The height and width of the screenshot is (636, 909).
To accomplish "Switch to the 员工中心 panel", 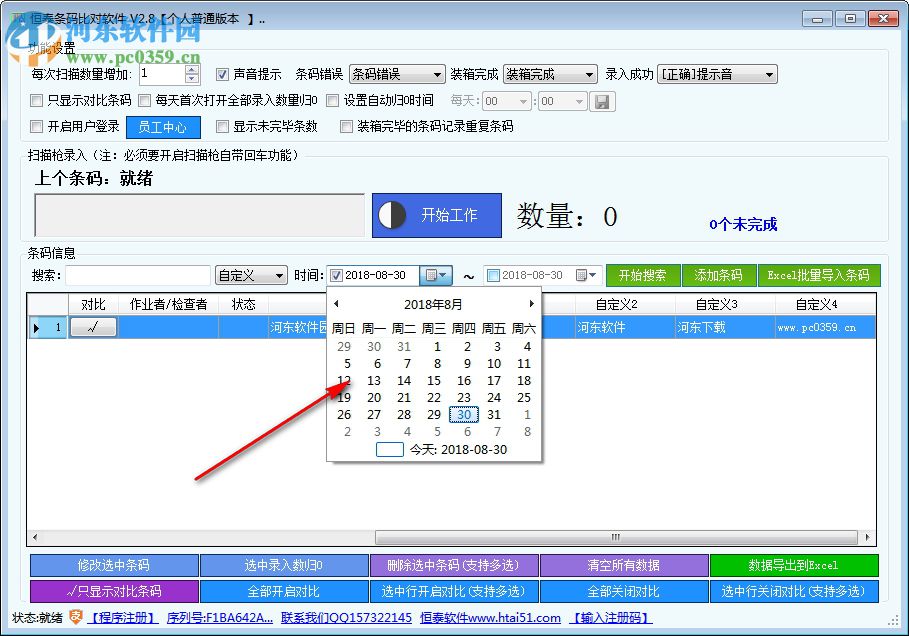I will 163,127.
